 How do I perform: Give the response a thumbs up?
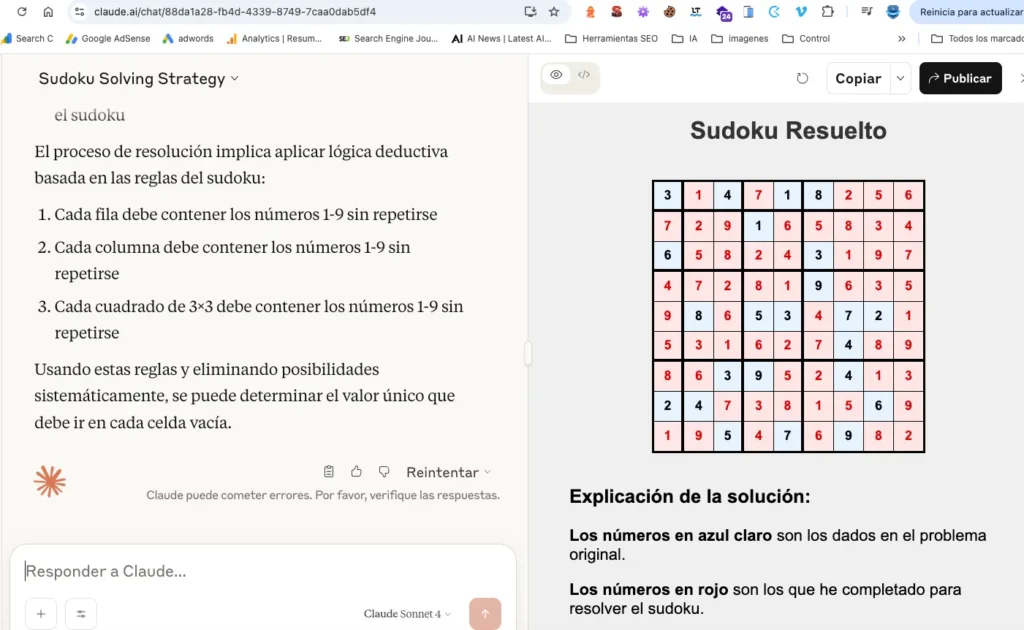pos(356,471)
